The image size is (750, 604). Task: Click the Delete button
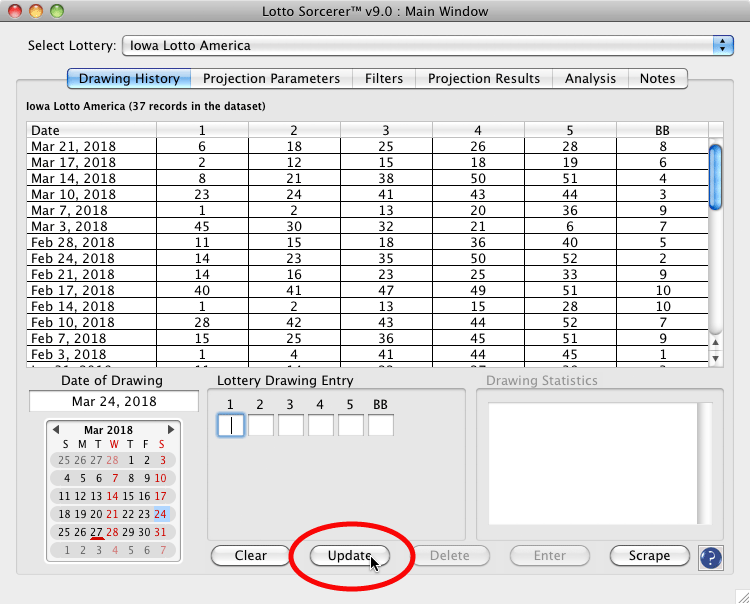450,556
